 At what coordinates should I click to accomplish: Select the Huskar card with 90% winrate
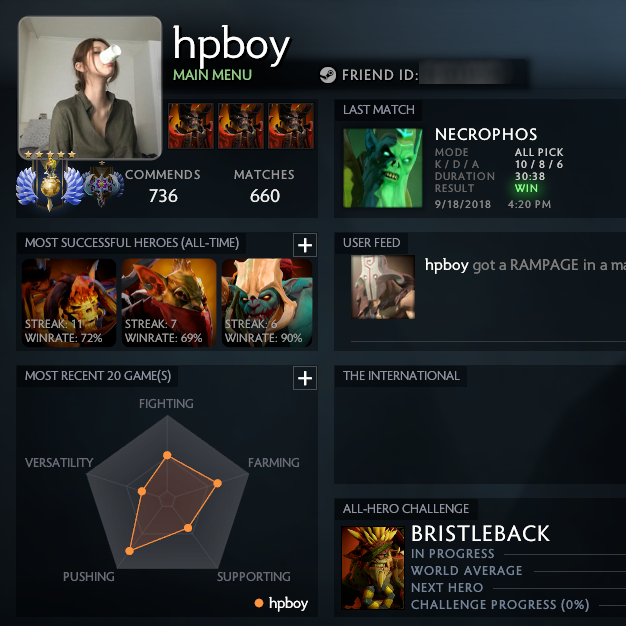click(267, 302)
